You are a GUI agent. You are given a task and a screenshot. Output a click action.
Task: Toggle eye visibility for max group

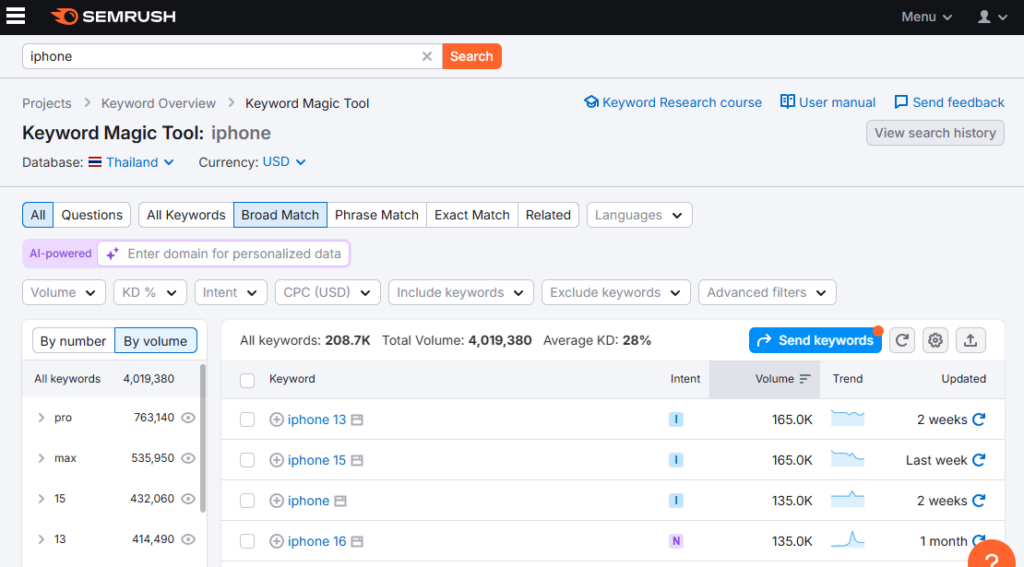[x=188, y=458]
